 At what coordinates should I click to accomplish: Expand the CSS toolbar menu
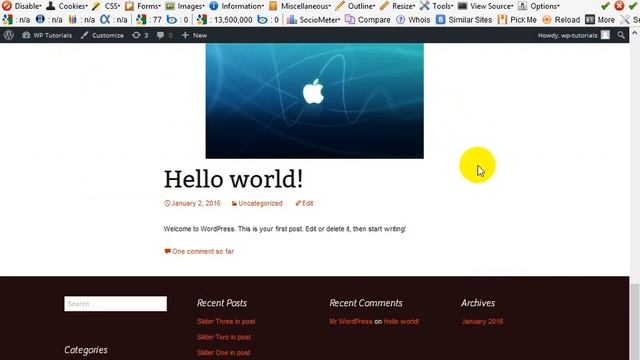click(106, 6)
